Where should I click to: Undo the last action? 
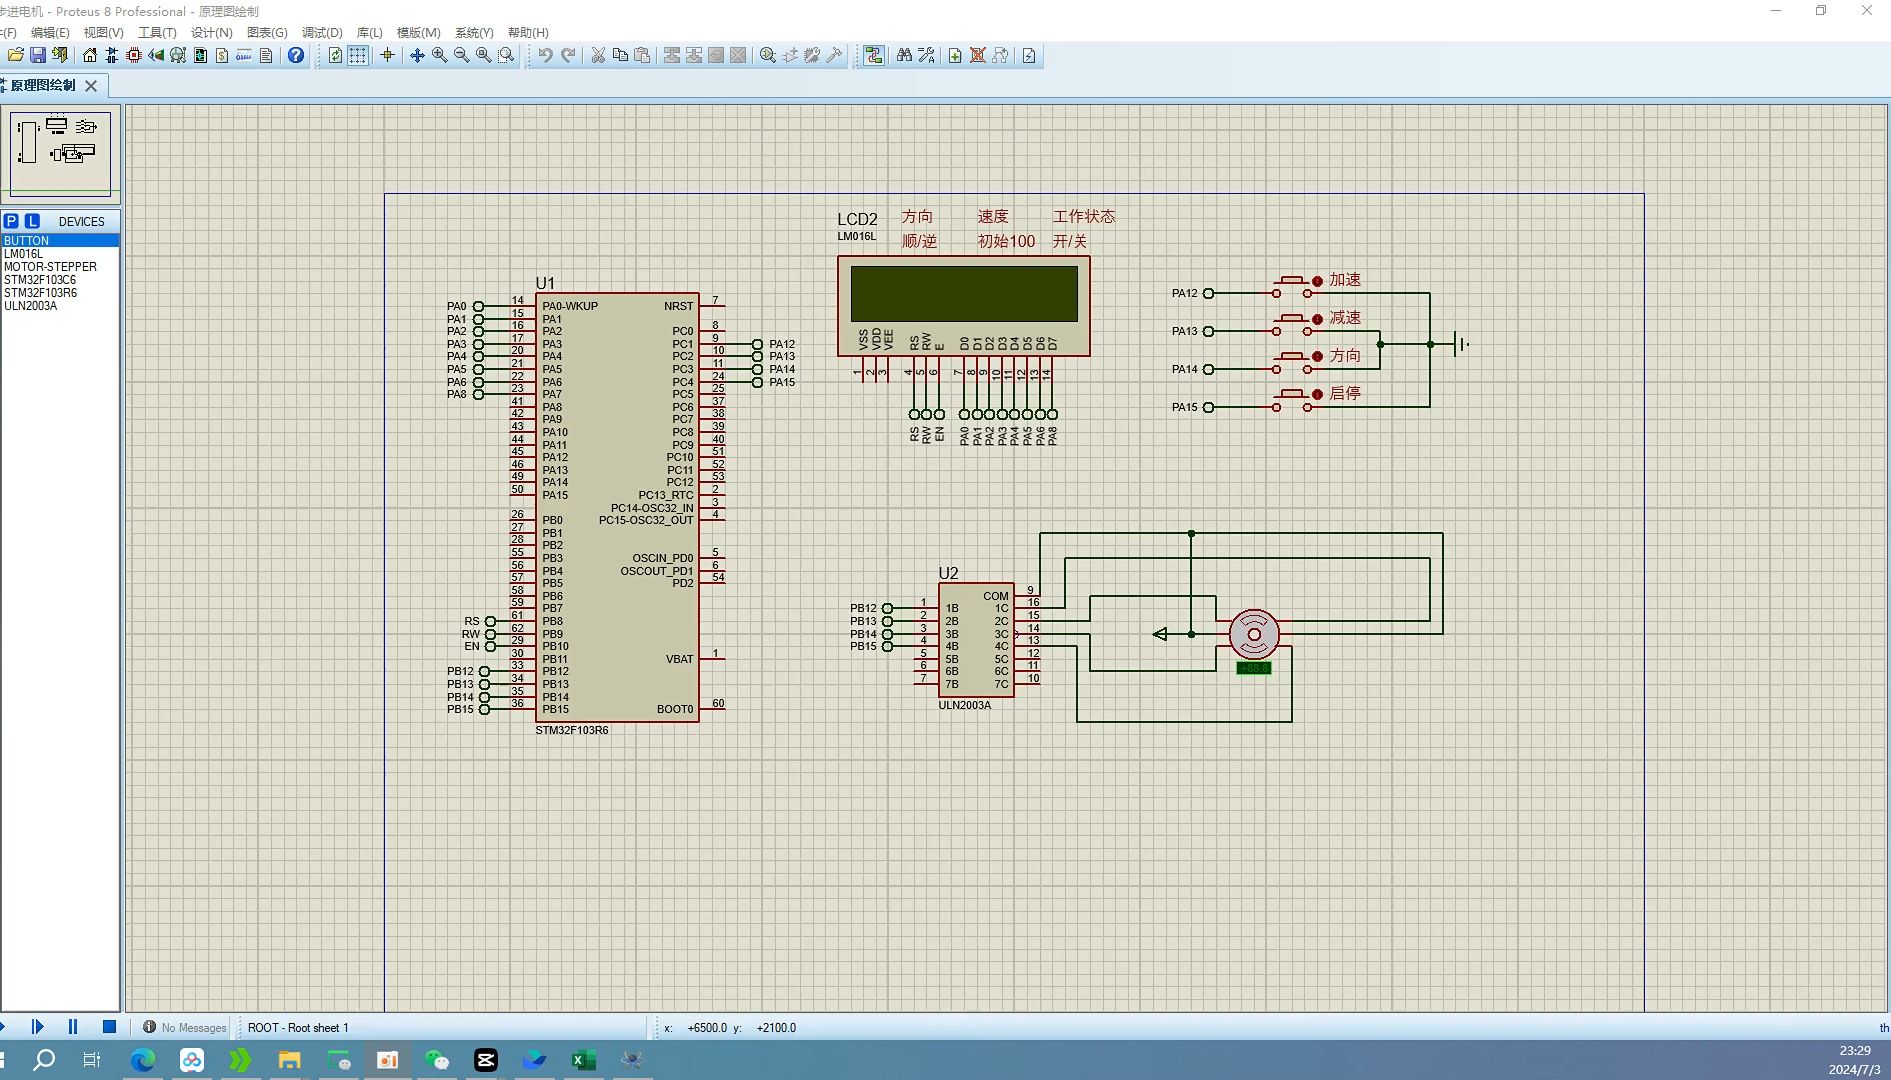tap(546, 55)
